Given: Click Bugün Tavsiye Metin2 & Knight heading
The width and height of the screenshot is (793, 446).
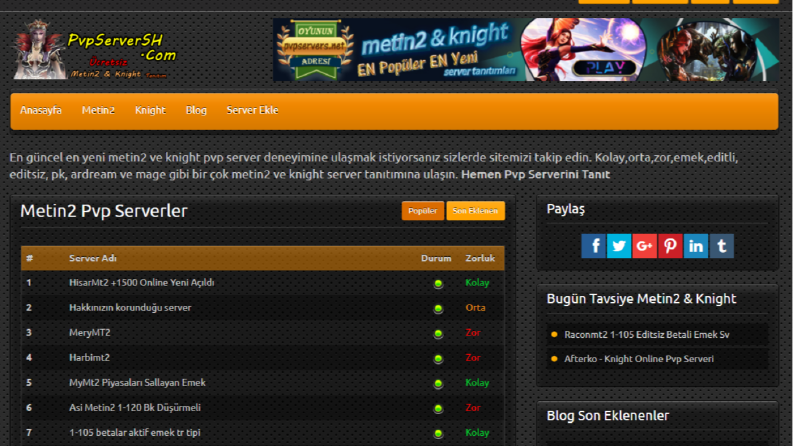Looking at the screenshot, I should (641, 299).
